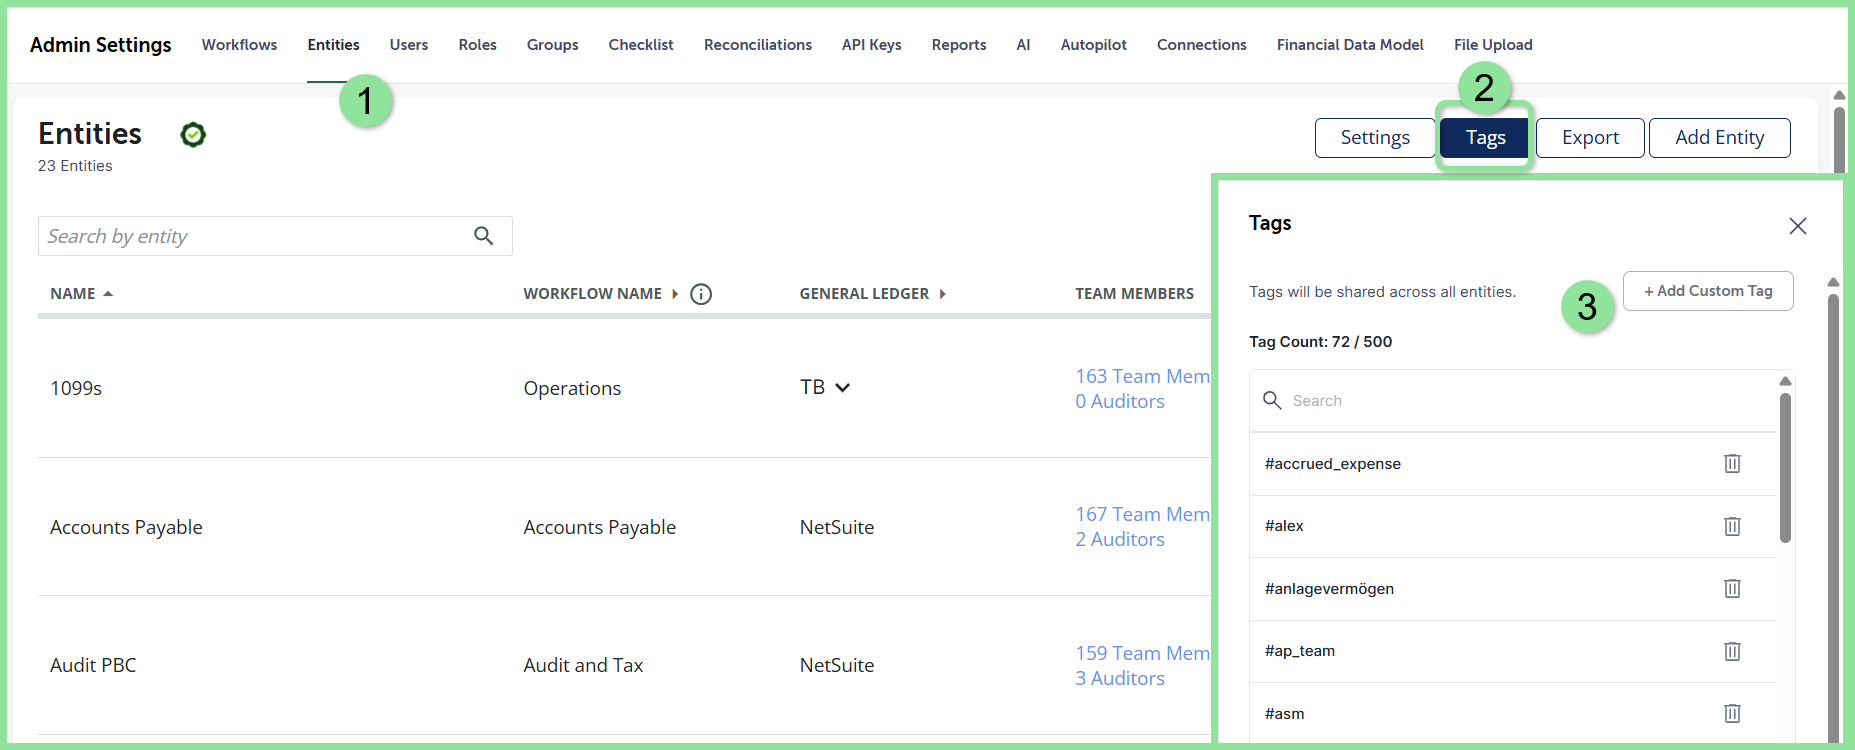Select the Audit PBC entity name
The width and height of the screenshot is (1855, 750).
point(93,665)
